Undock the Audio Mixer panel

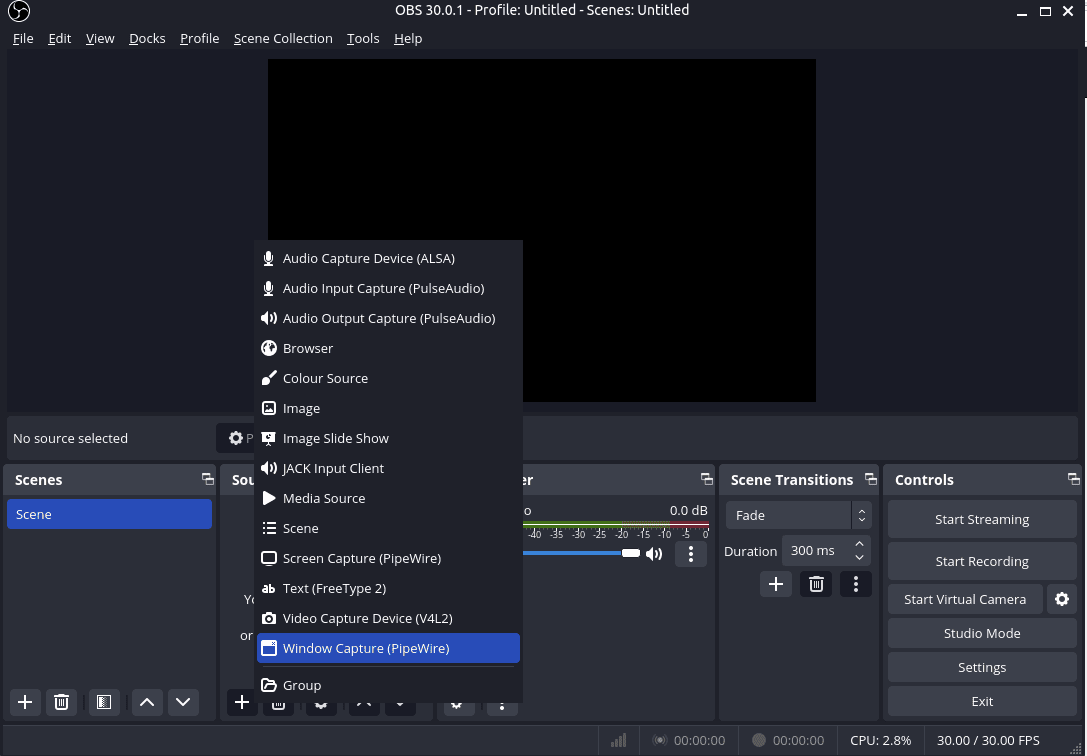tap(706, 479)
